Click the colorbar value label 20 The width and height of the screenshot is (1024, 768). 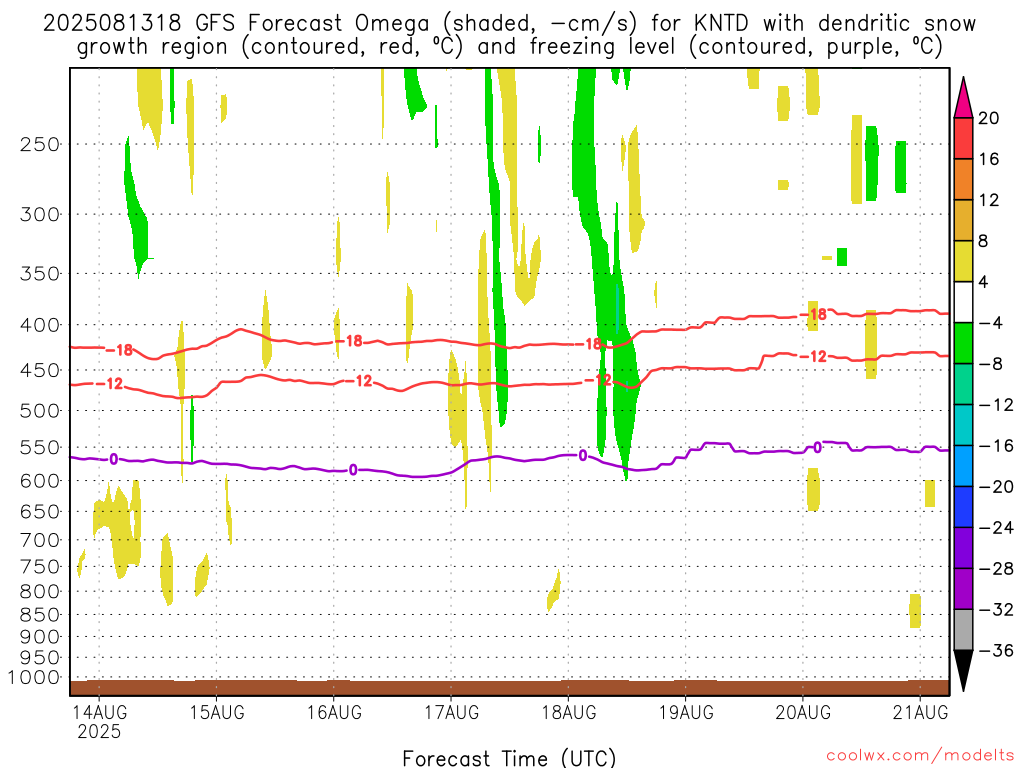coord(989,118)
